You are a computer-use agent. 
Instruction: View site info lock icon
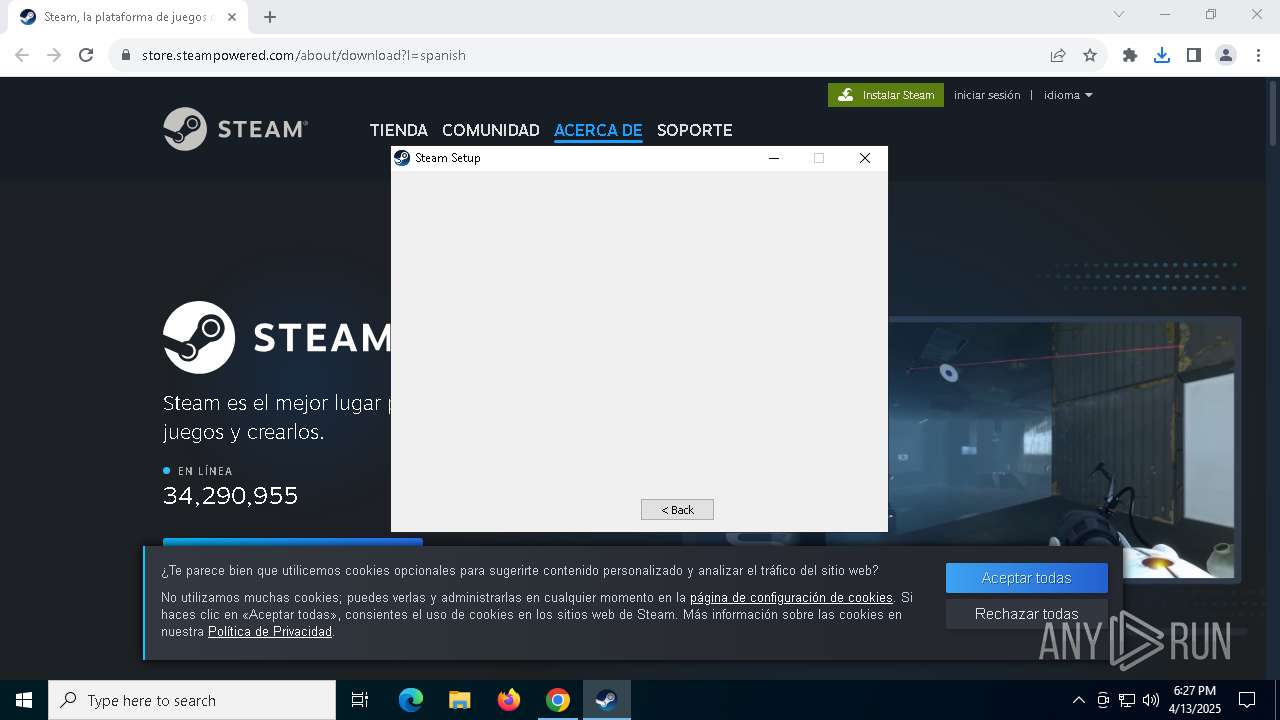coord(126,55)
